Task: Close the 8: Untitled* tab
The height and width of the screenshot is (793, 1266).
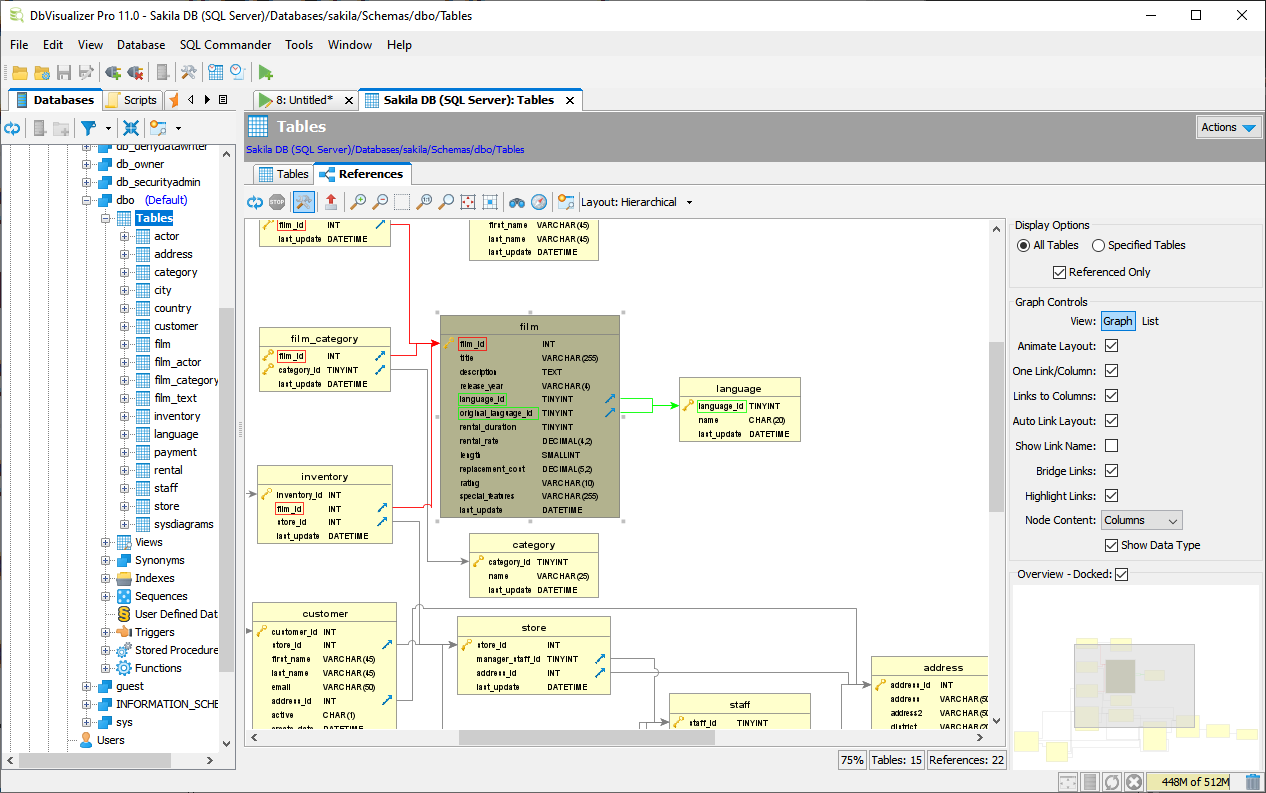Action: (x=349, y=100)
